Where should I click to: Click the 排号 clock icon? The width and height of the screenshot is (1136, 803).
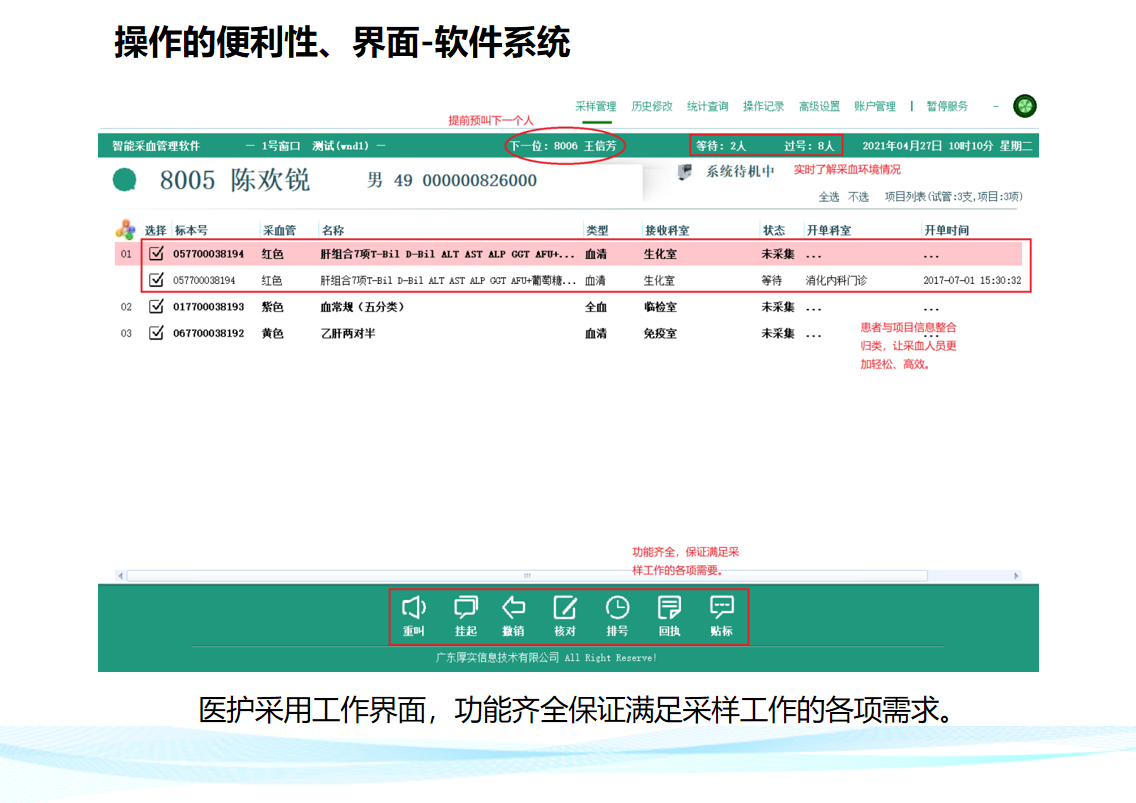[617, 607]
